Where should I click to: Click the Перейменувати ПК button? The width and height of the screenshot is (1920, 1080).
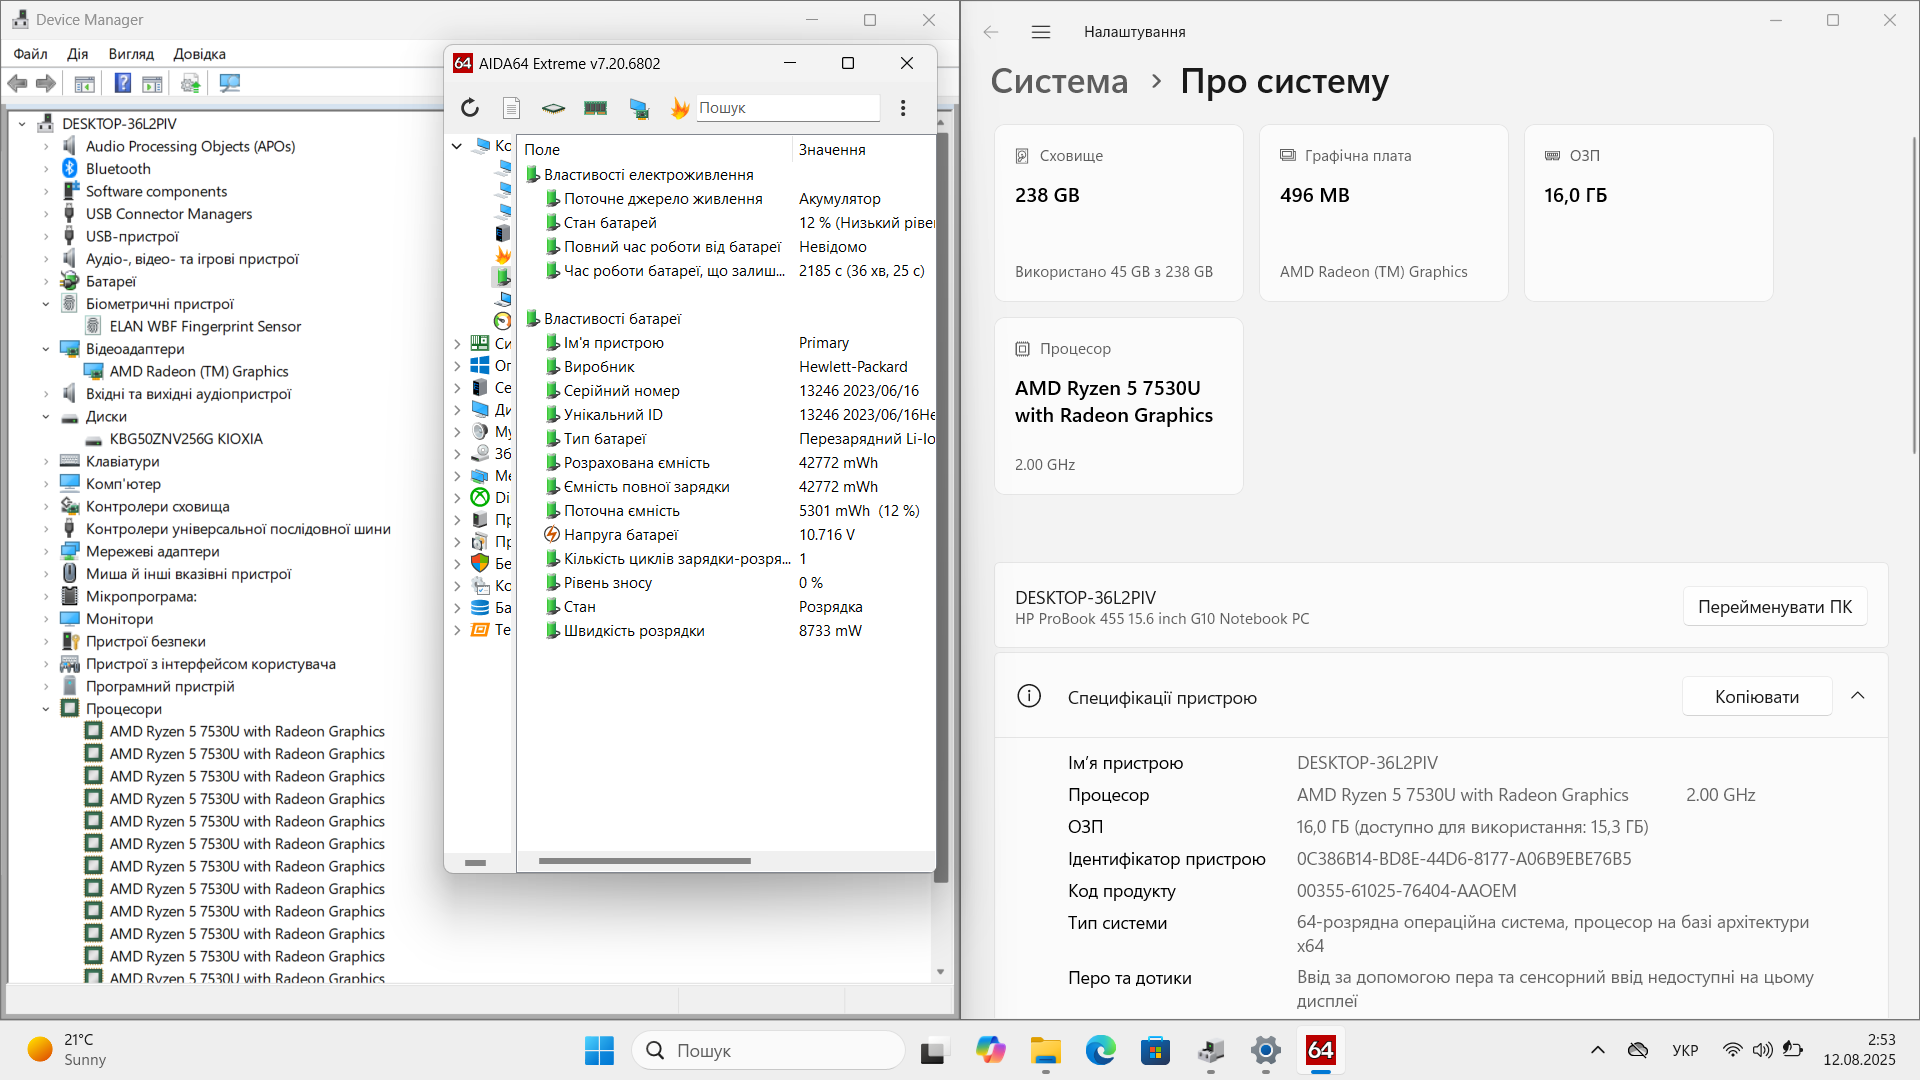pyautogui.click(x=1774, y=607)
